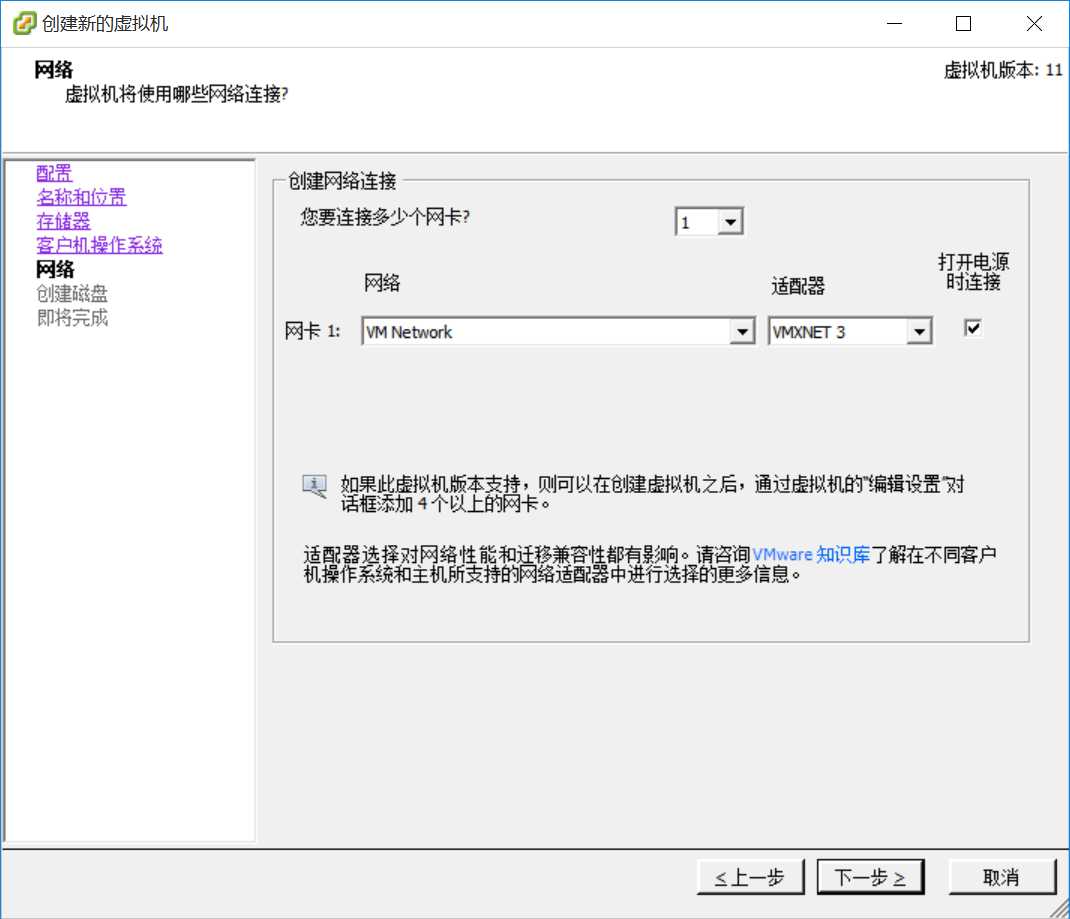This screenshot has width=1070, height=919.
Task: Click the 适配器 column header
Action: coord(798,285)
